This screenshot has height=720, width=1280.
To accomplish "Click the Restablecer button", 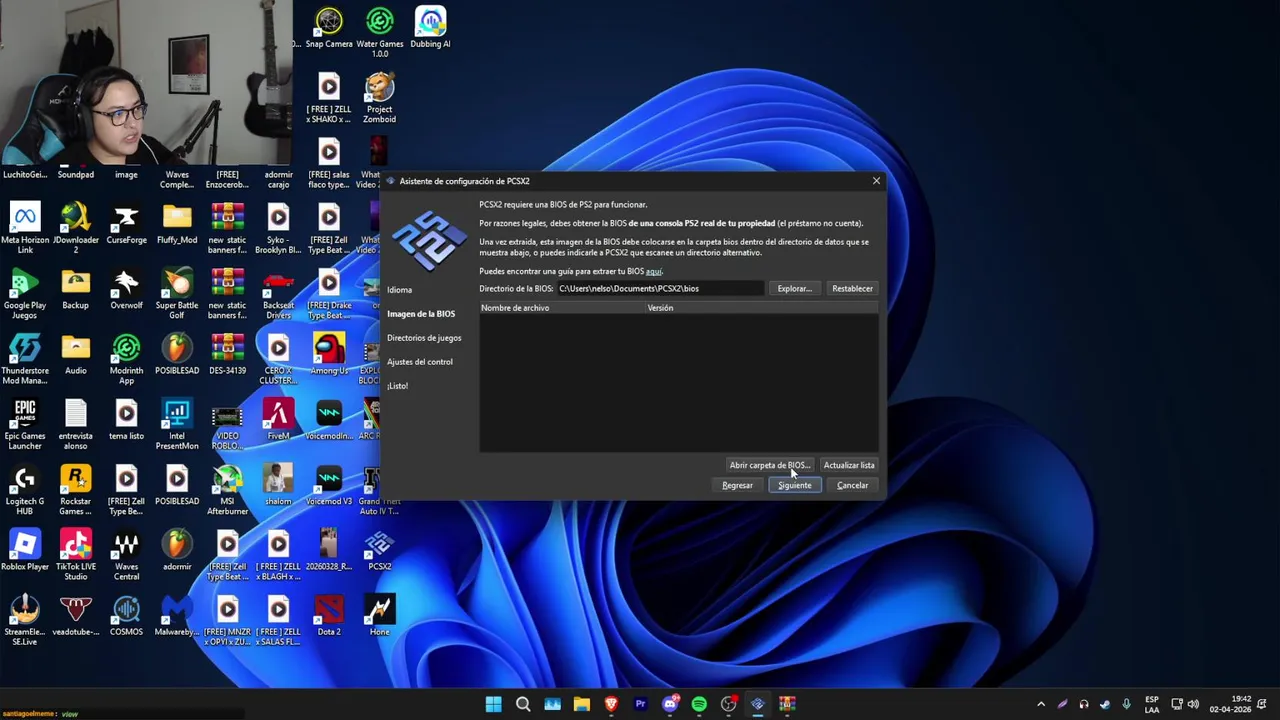I will 852,289.
